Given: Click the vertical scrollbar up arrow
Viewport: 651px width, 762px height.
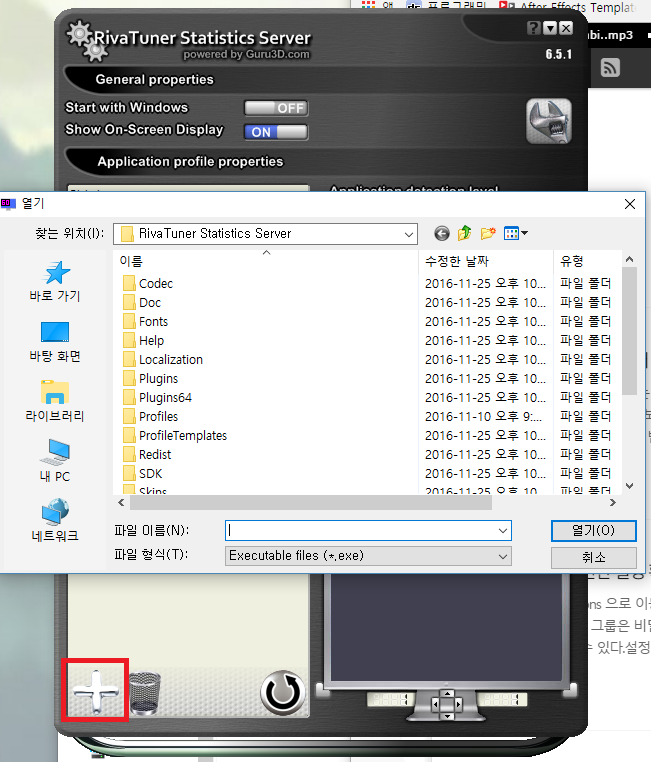Looking at the screenshot, I should click(629, 259).
